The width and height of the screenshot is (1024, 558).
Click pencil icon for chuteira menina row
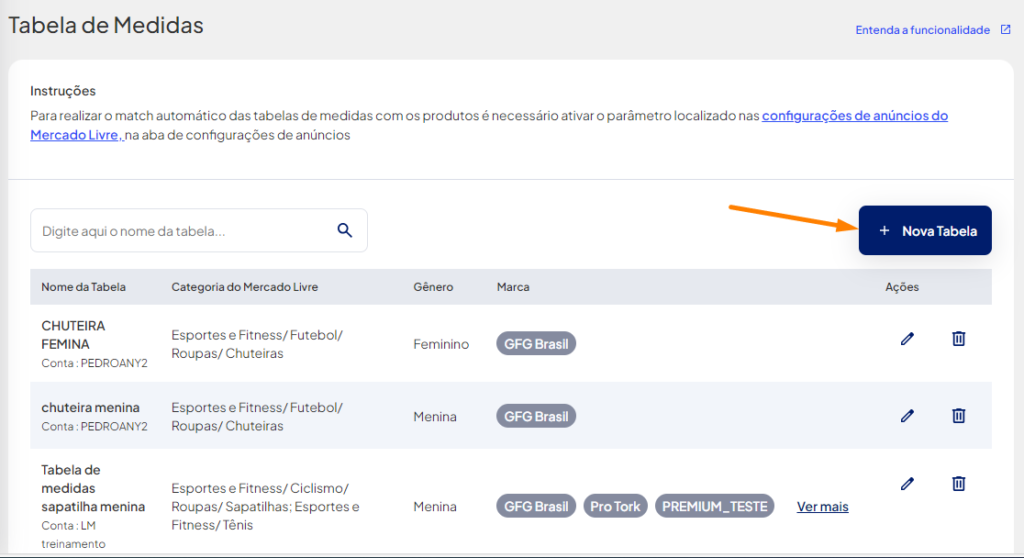[x=907, y=416]
